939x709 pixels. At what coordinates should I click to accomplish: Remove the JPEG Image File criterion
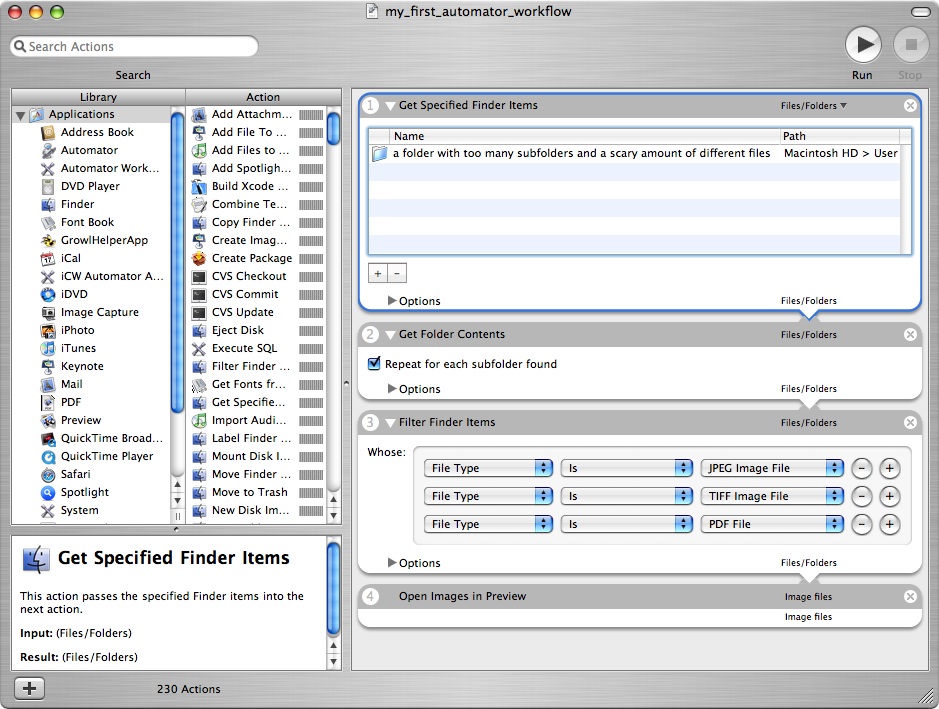coord(861,468)
